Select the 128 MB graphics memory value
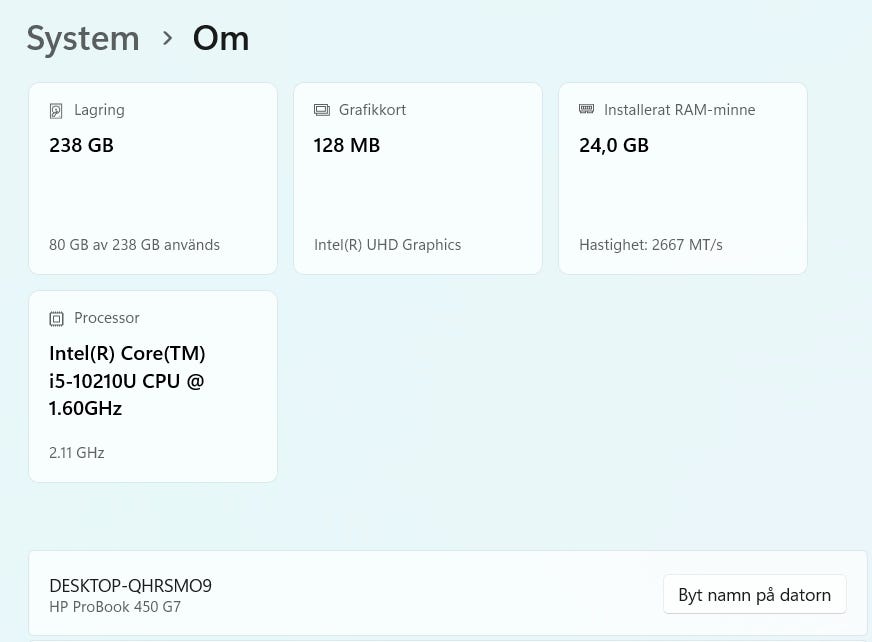872x642 pixels. click(346, 145)
